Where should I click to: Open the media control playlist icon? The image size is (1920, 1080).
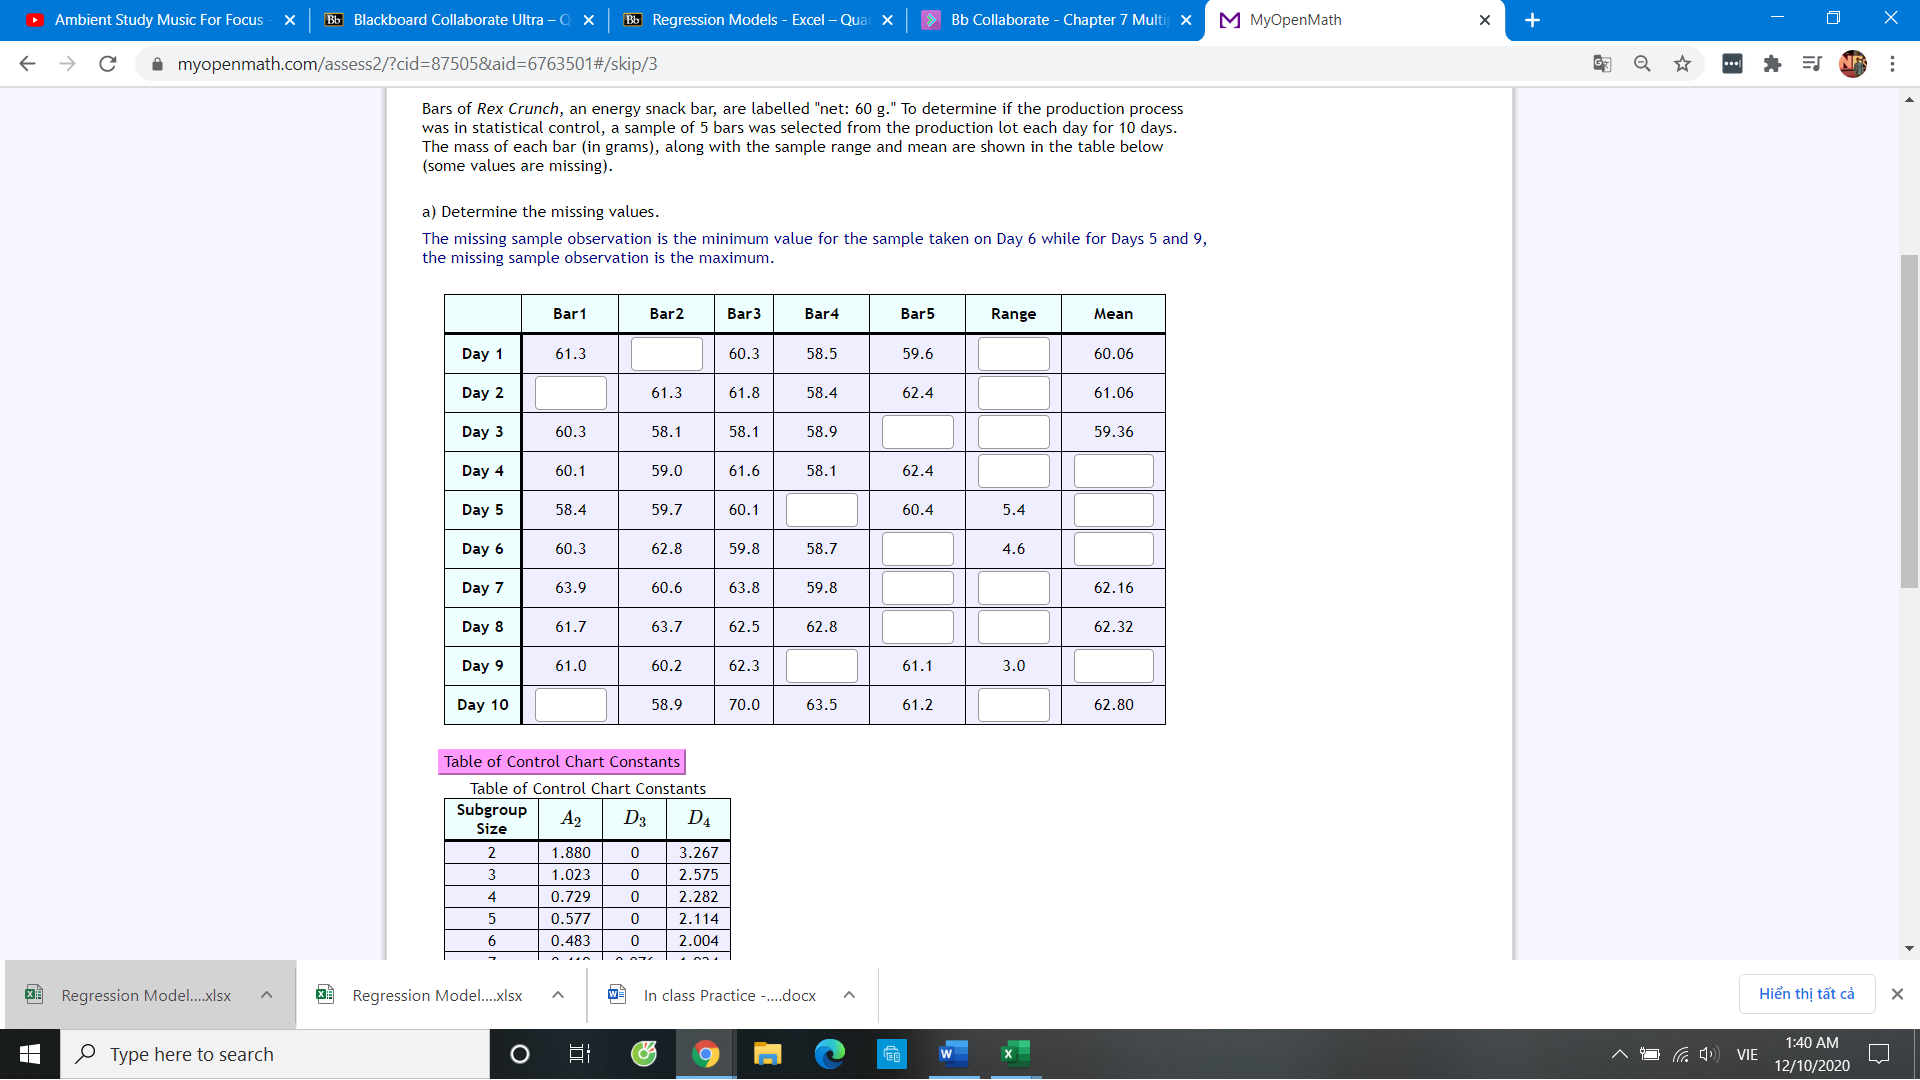click(1811, 64)
